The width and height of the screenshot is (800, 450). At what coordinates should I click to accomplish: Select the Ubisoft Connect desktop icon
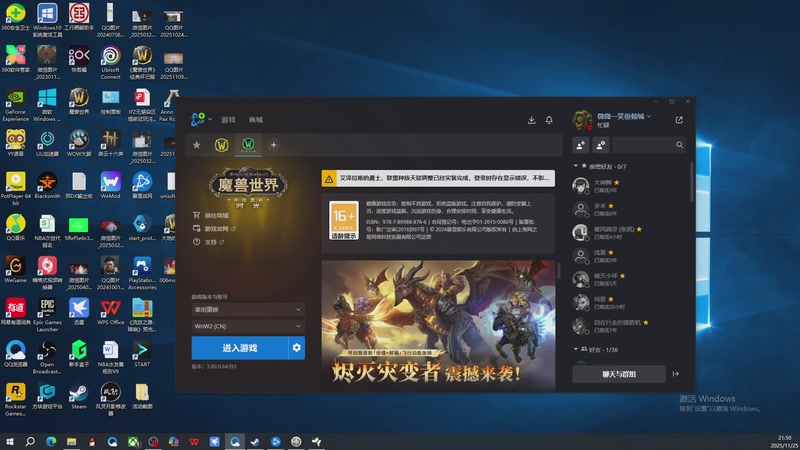(x=111, y=62)
